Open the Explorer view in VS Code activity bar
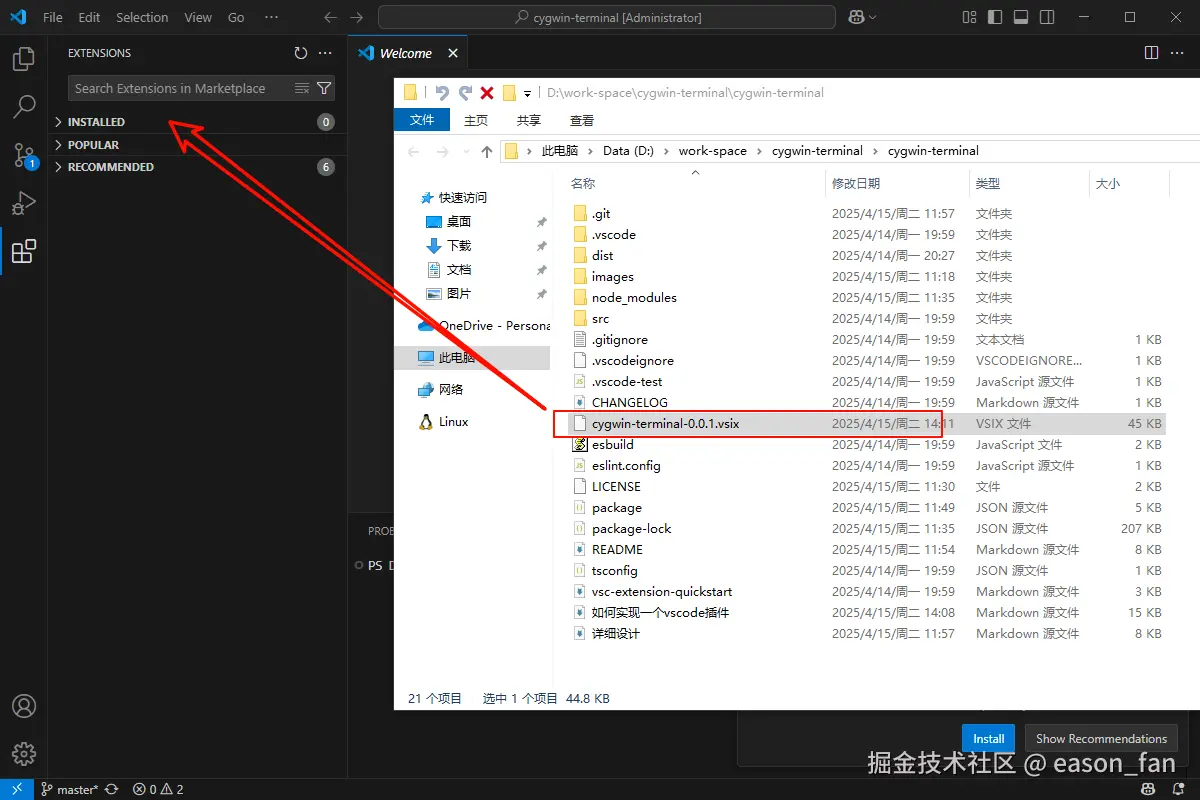The width and height of the screenshot is (1200, 800). coord(24,59)
